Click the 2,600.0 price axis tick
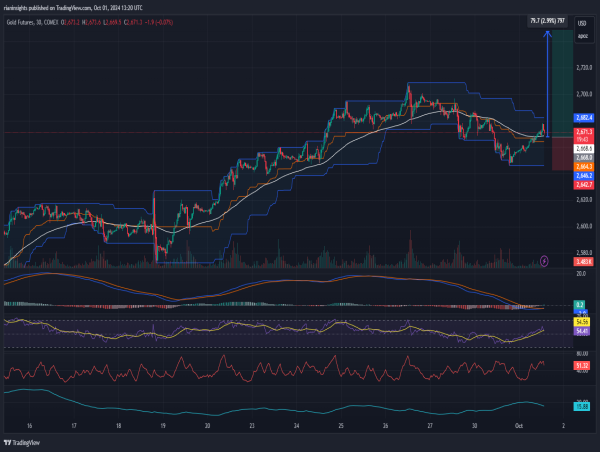Viewport: 600px width, 452px height. pos(584,226)
